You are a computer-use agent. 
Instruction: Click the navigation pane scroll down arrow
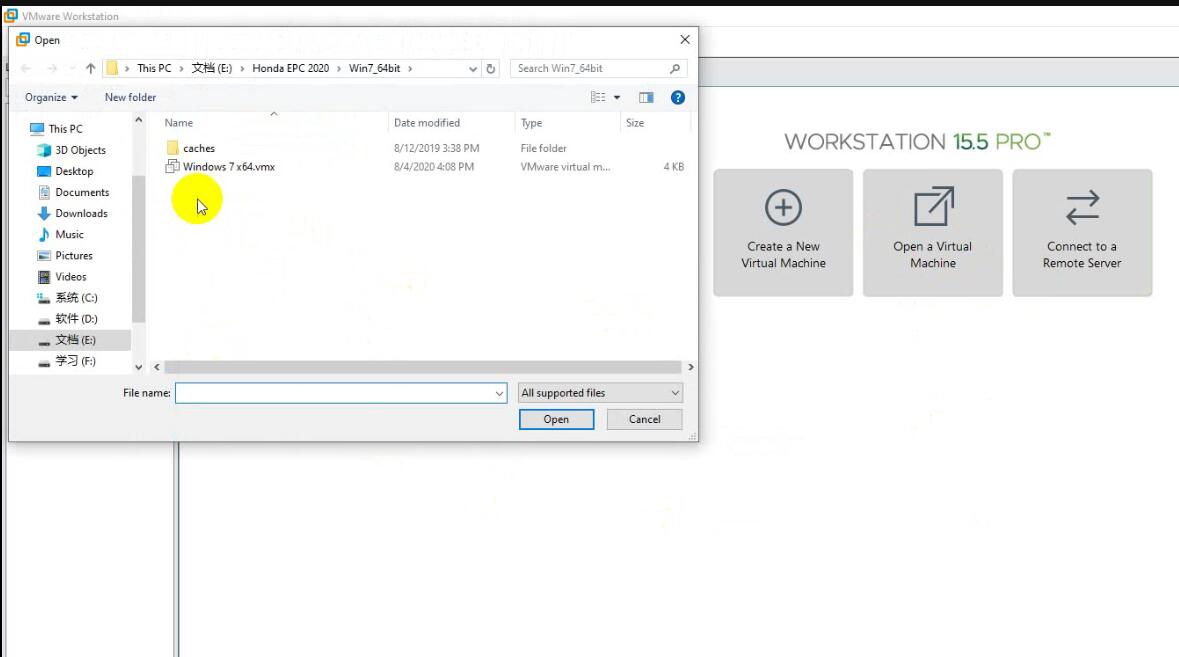[138, 367]
